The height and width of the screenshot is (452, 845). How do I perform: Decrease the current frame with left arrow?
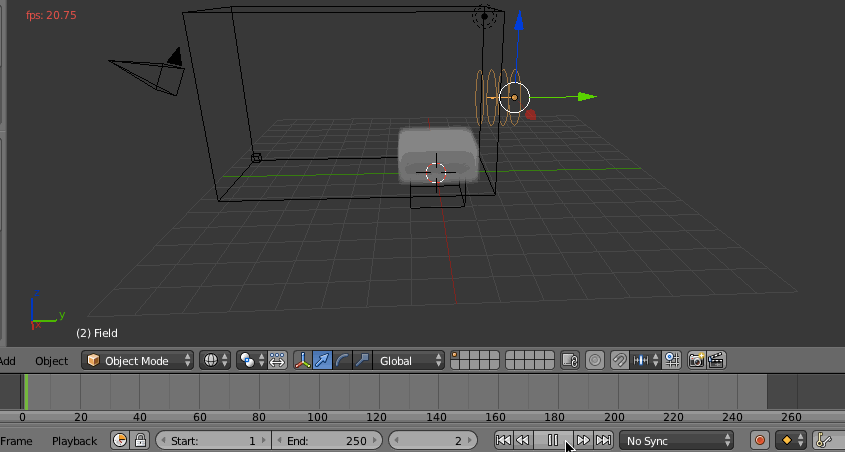click(397, 441)
